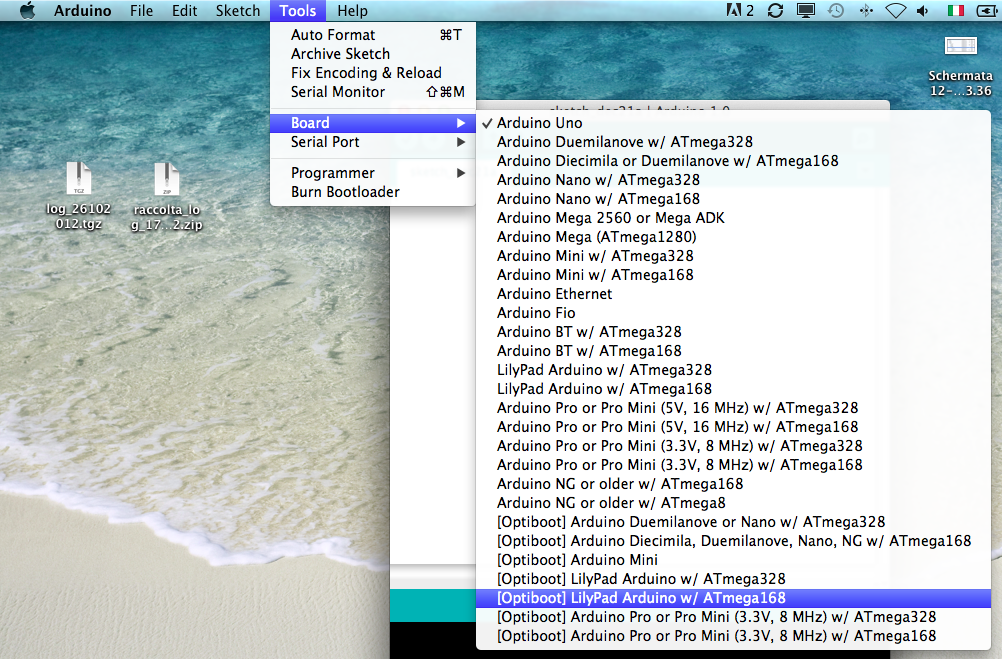Click the Wi-Fi status icon
The image size is (1002, 659).
click(895, 11)
